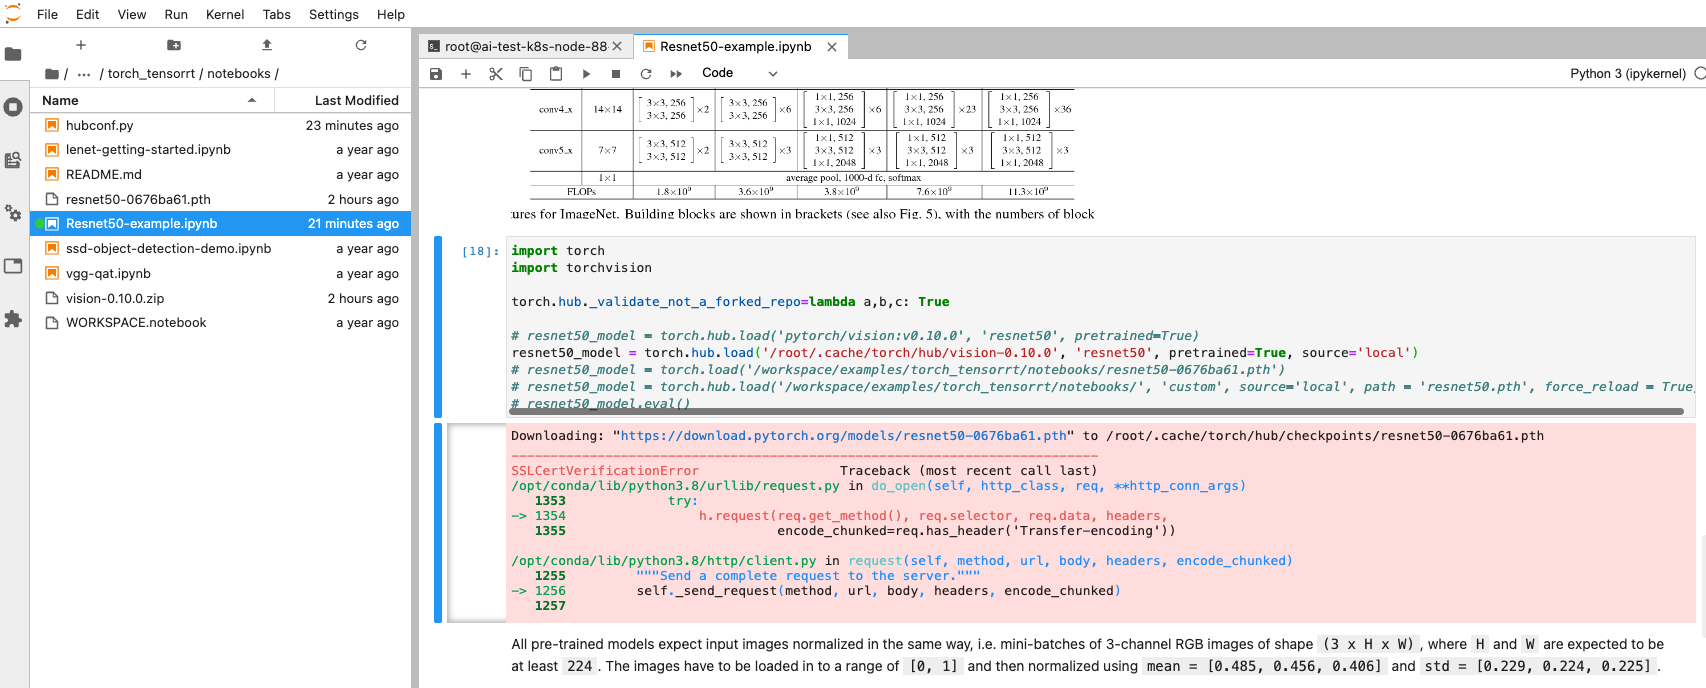Expand collapsed breadcrumb ellipsis
Image resolution: width=1706 pixels, height=688 pixels.
(84, 74)
